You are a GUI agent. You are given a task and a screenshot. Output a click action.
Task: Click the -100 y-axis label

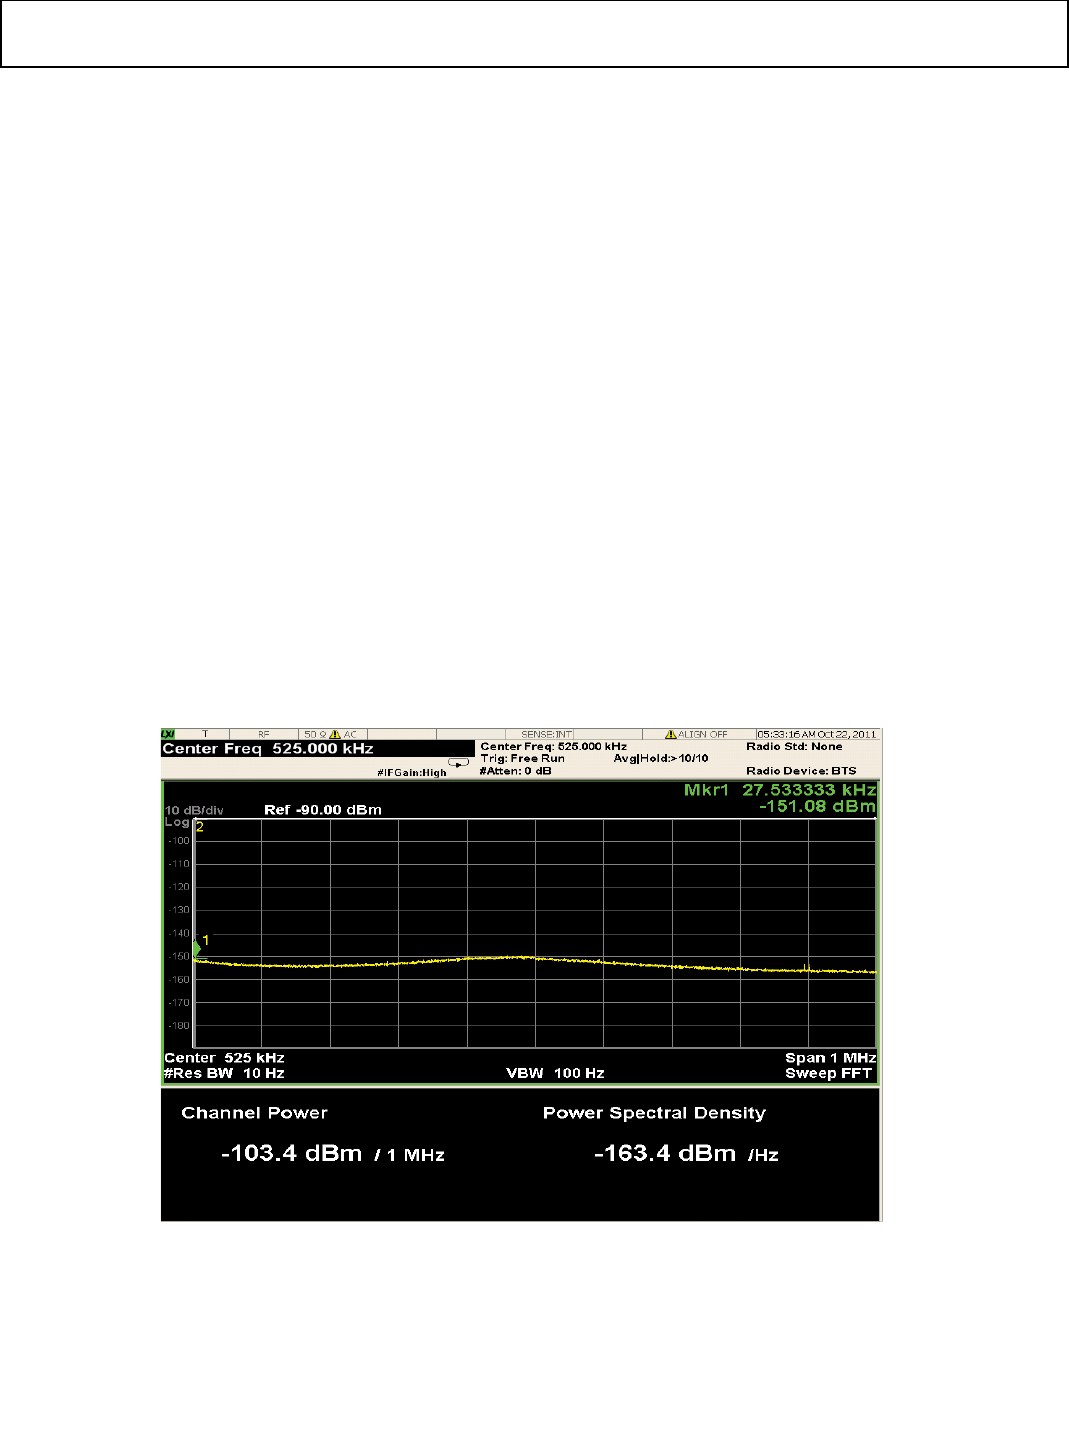(178, 841)
